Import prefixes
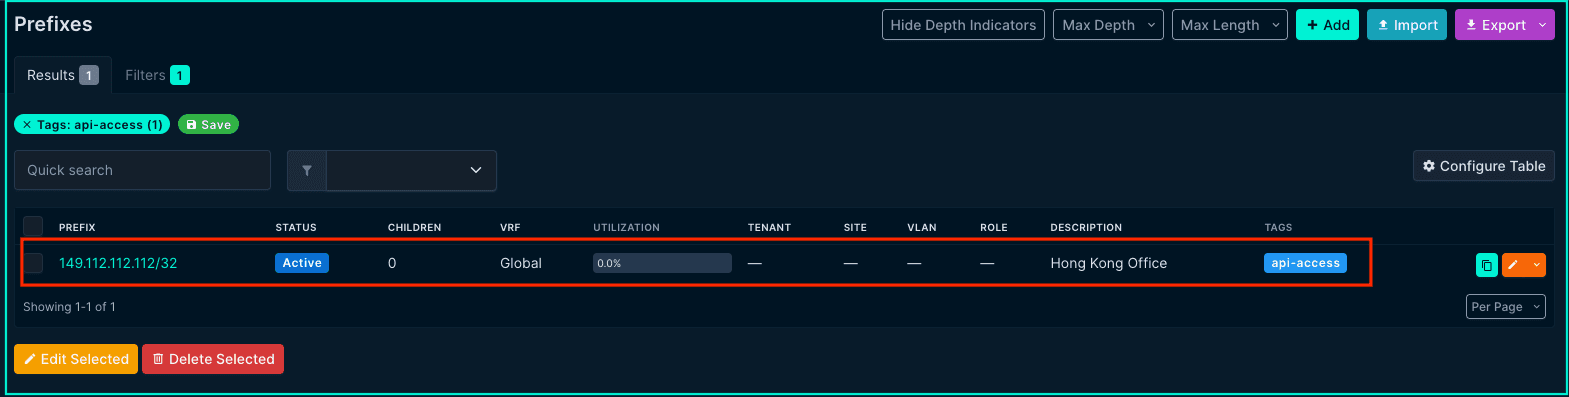The image size is (1569, 397). 1407,25
